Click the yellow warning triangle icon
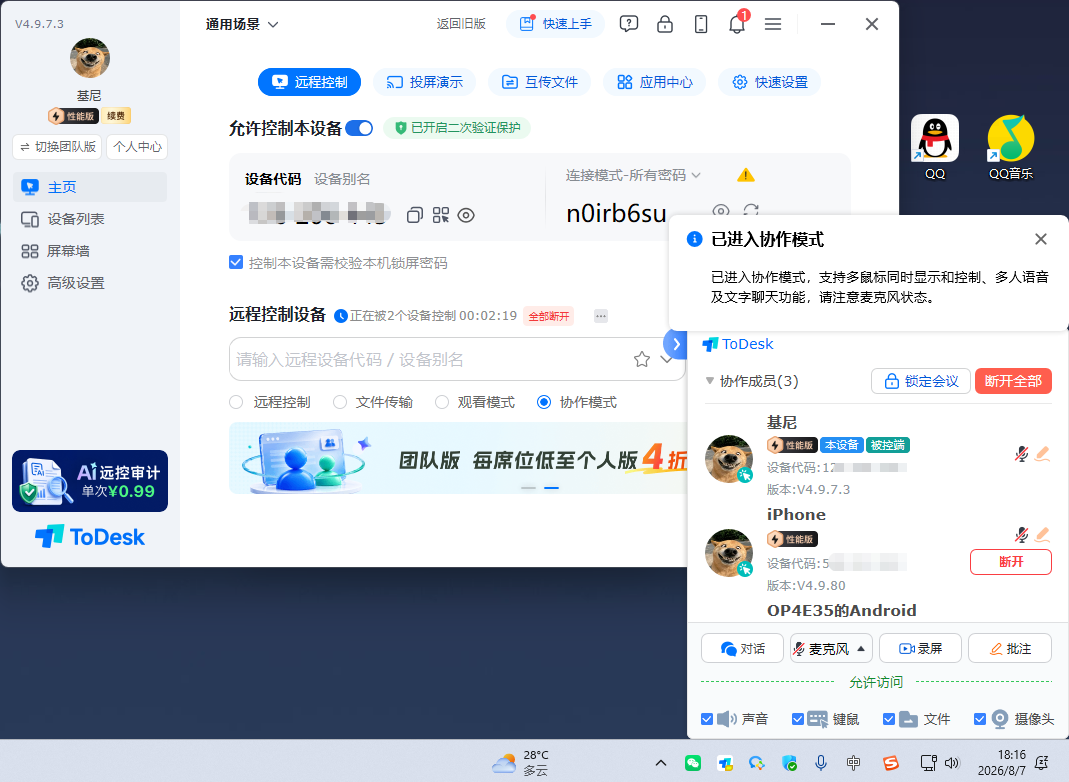The image size is (1069, 782). [x=746, y=176]
